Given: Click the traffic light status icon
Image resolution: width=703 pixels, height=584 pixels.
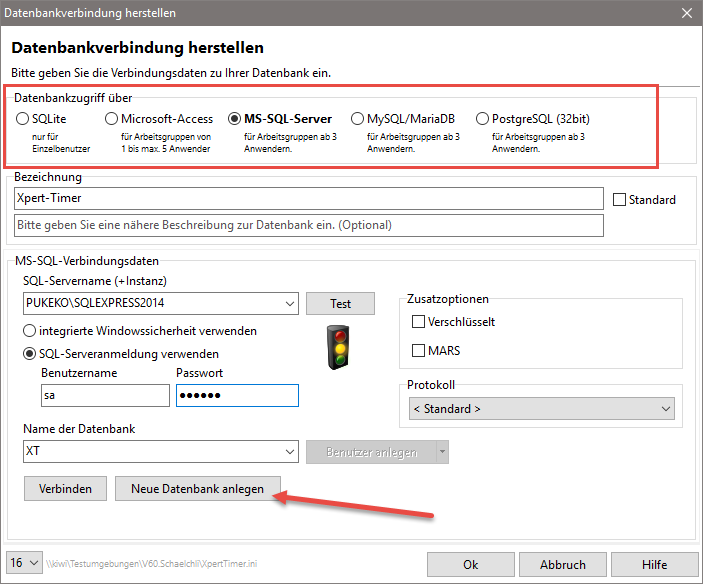Looking at the screenshot, I should pyautogui.click(x=341, y=348).
